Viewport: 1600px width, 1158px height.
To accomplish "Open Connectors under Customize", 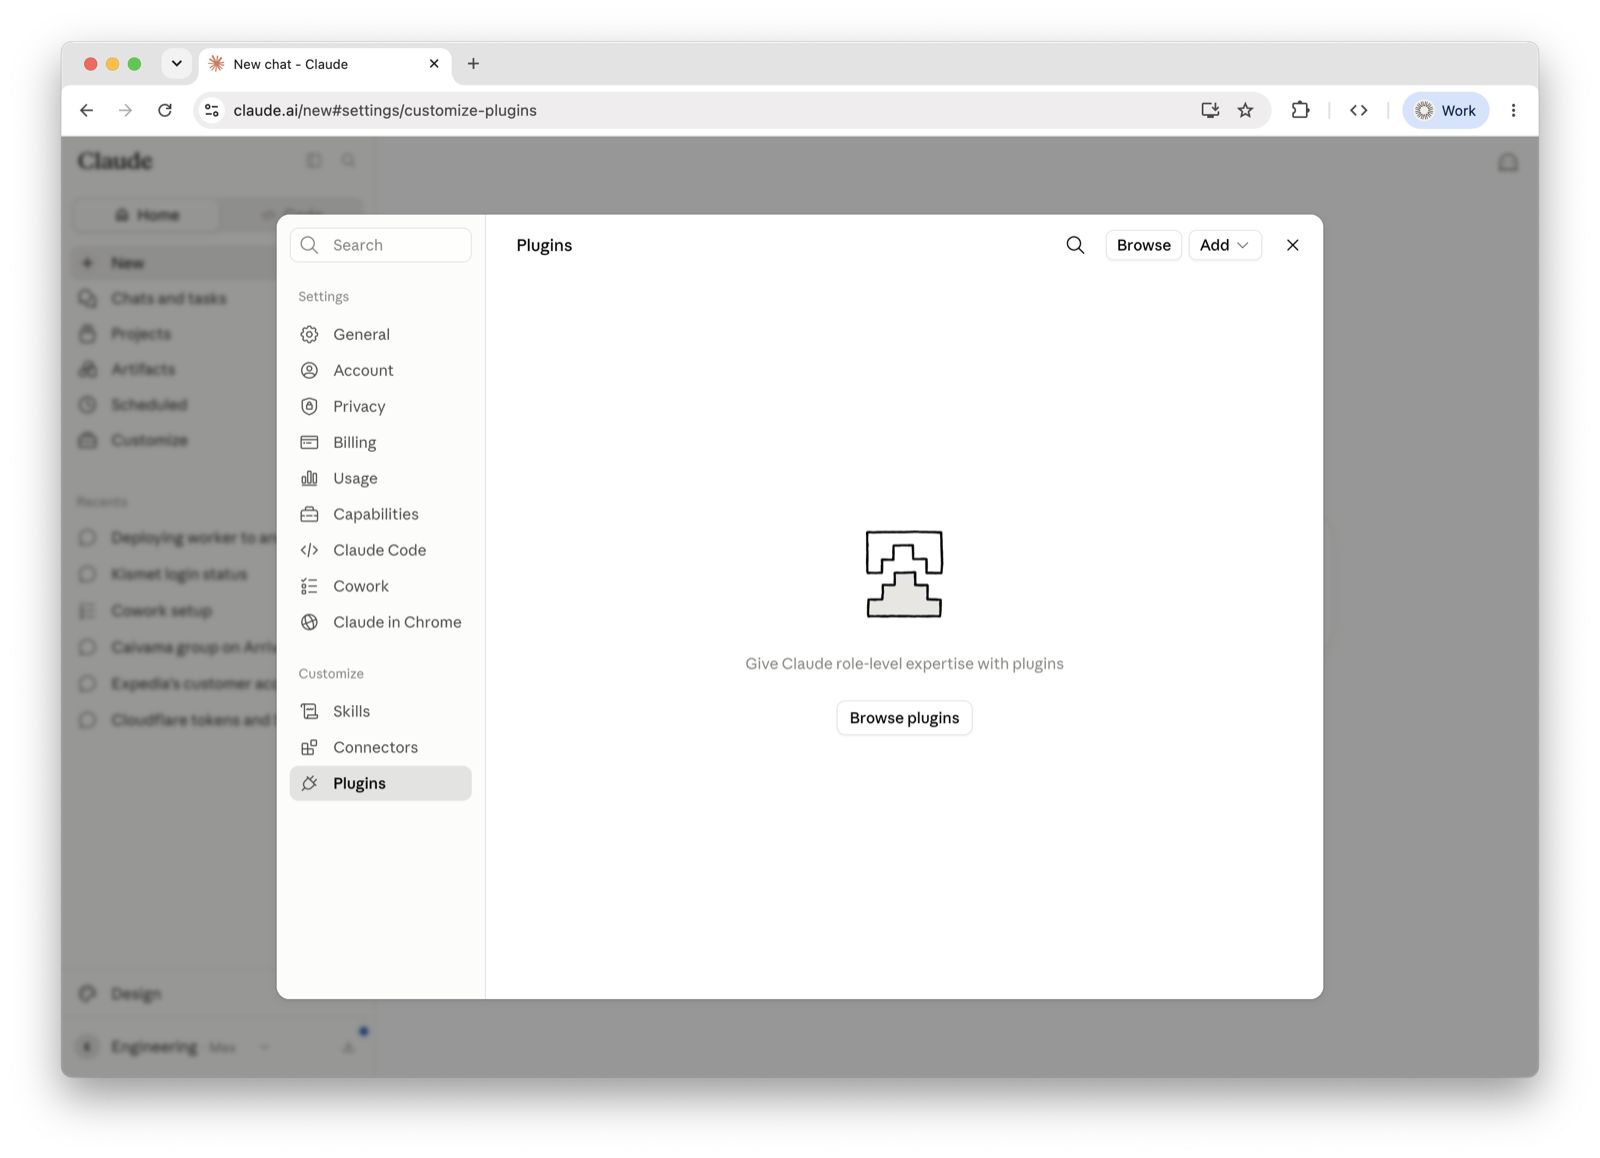I will click(380, 747).
